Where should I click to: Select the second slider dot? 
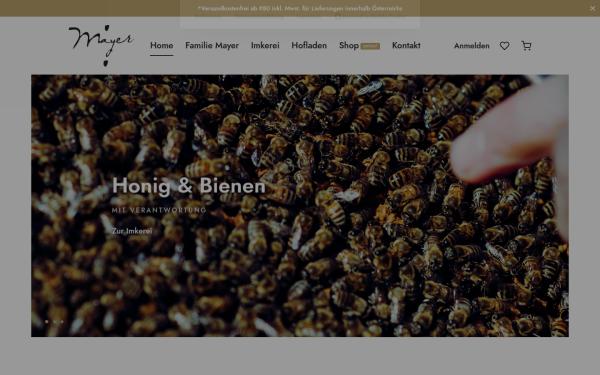[x=54, y=322]
